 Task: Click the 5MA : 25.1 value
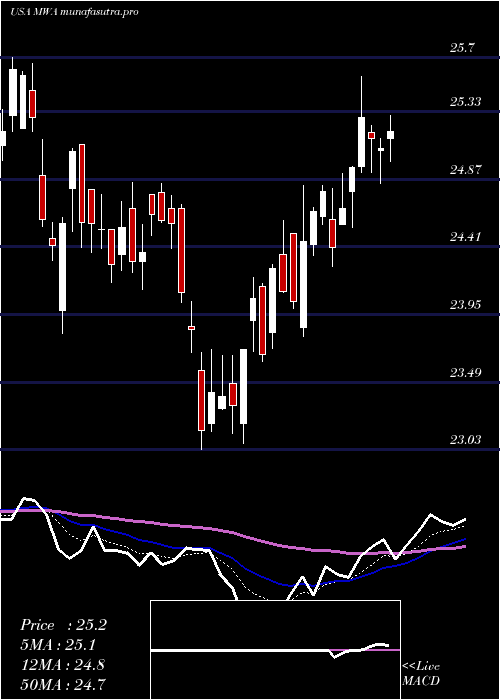[x=58, y=645]
